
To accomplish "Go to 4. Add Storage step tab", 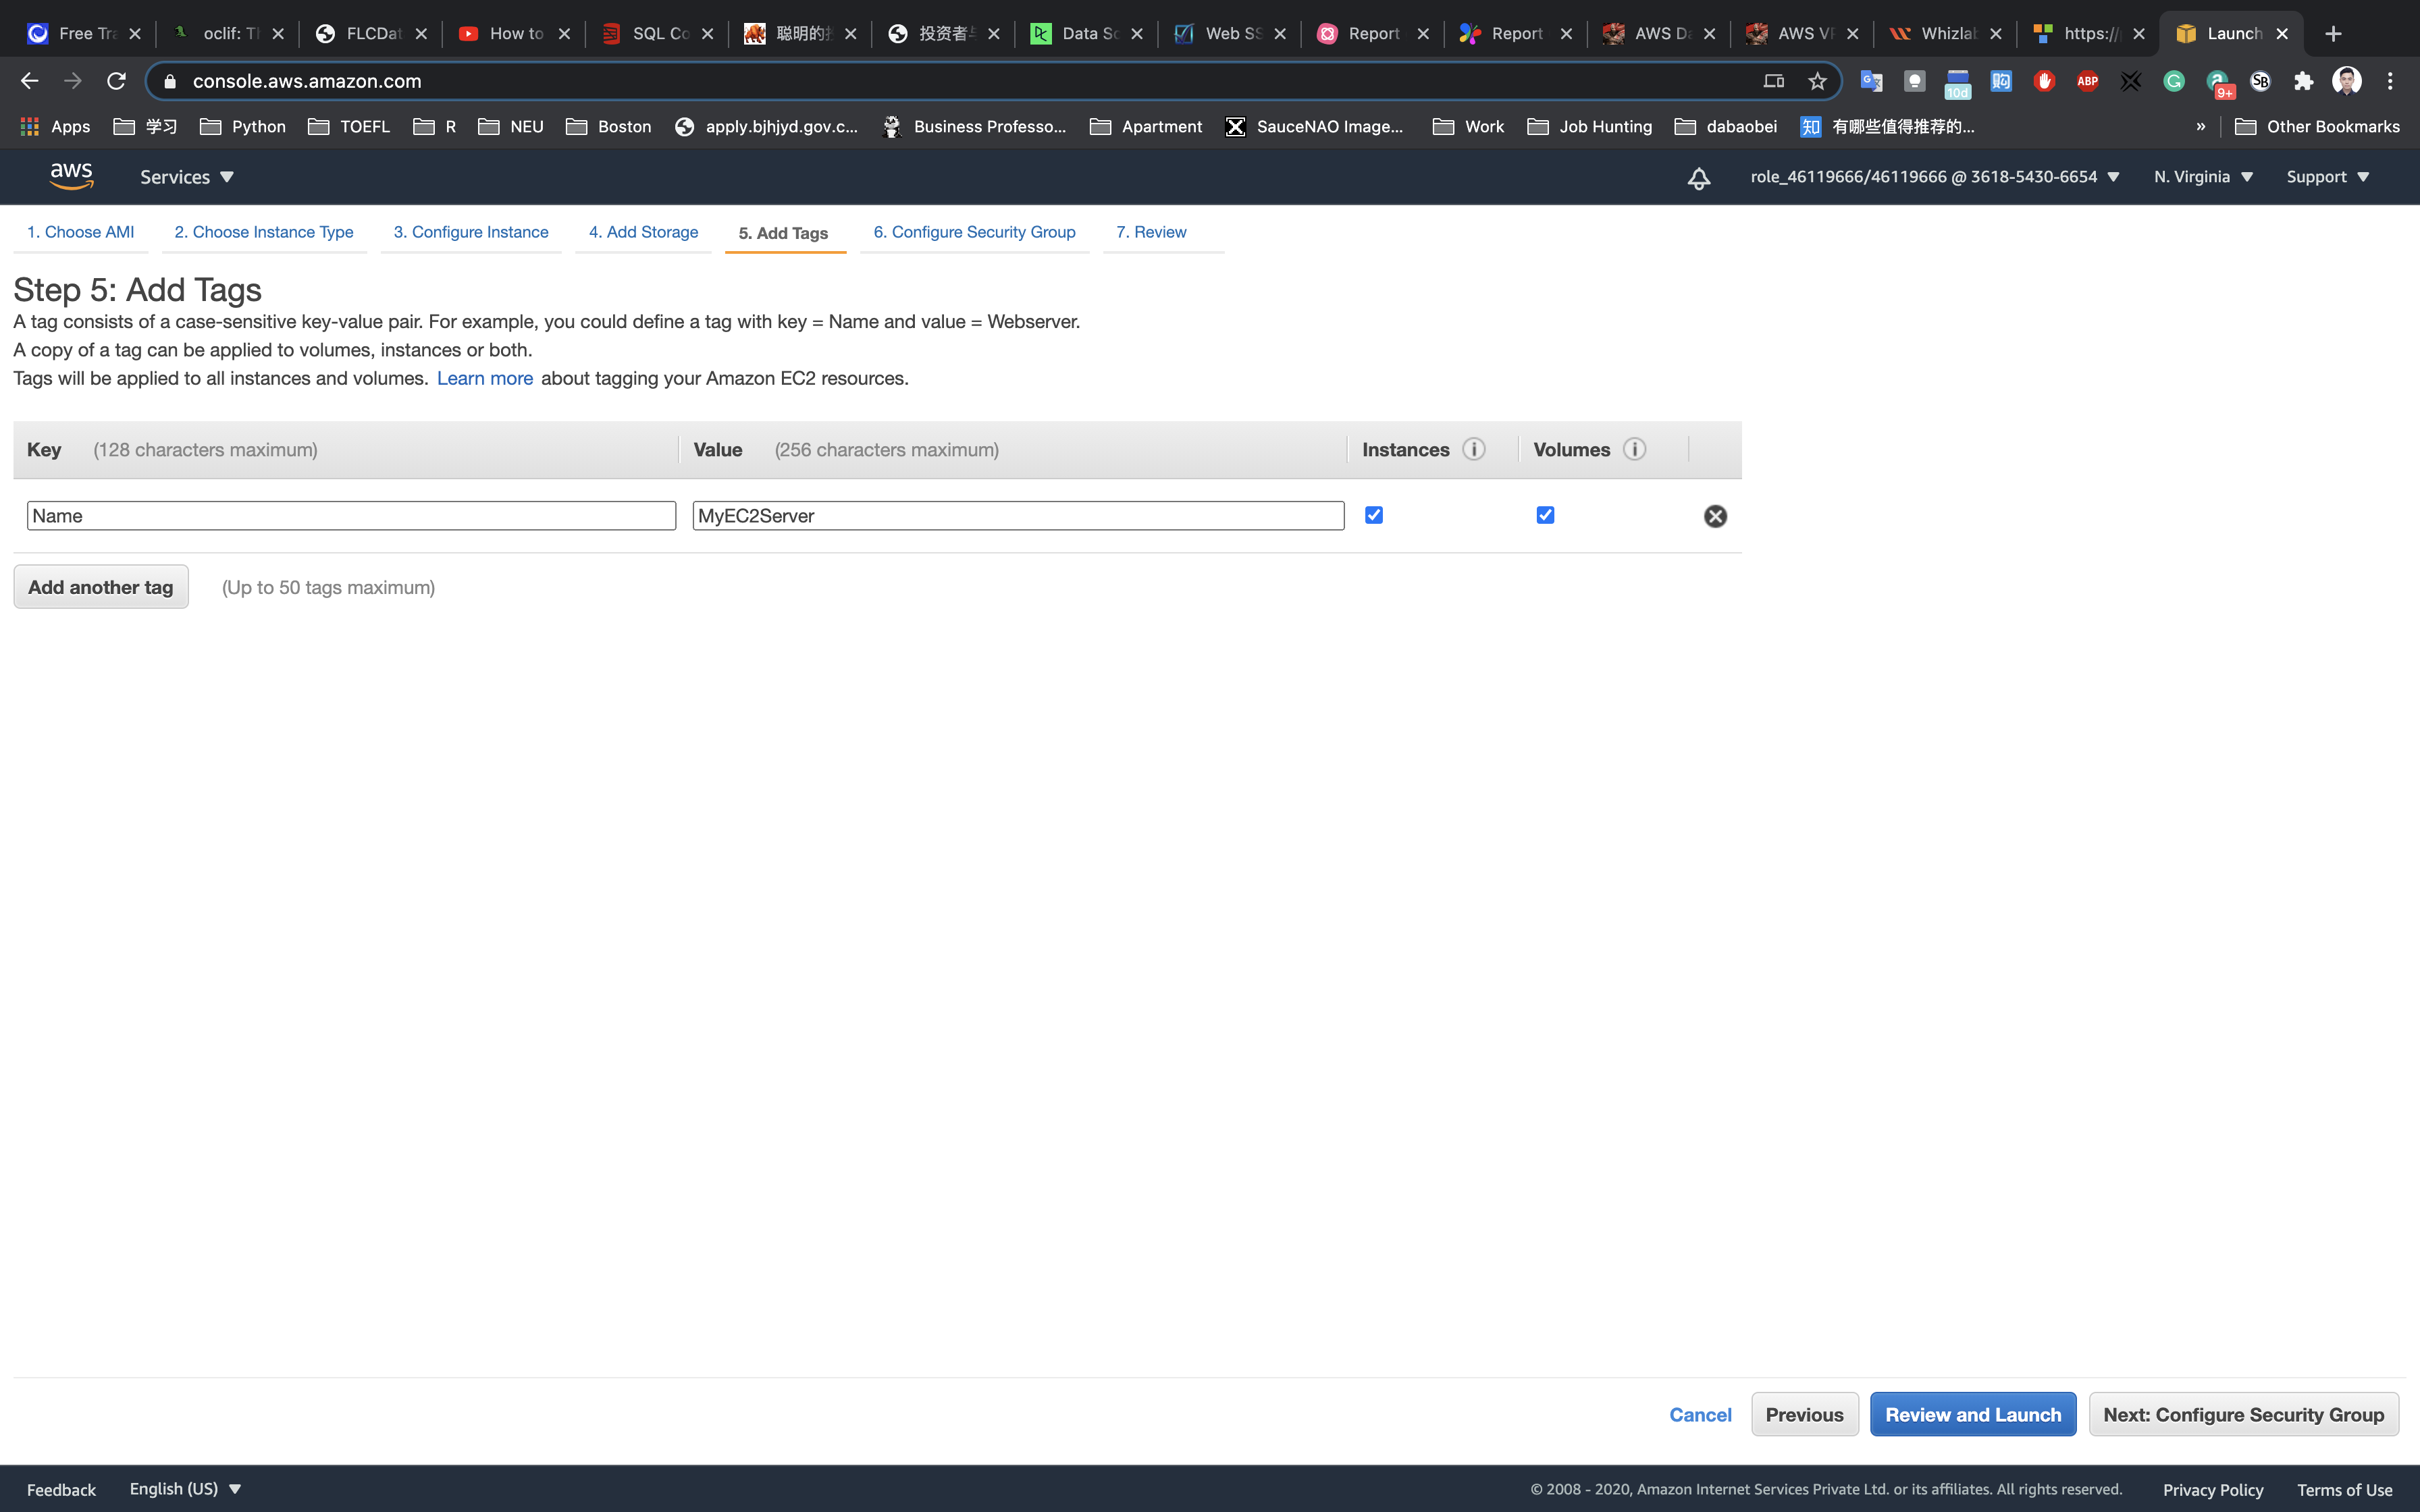I will [643, 232].
